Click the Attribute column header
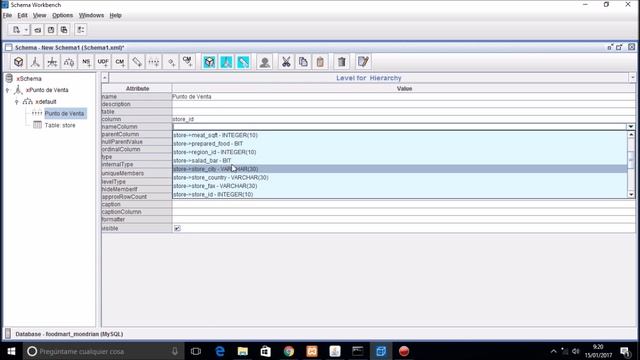This screenshot has width=640, height=360. pos(137,89)
